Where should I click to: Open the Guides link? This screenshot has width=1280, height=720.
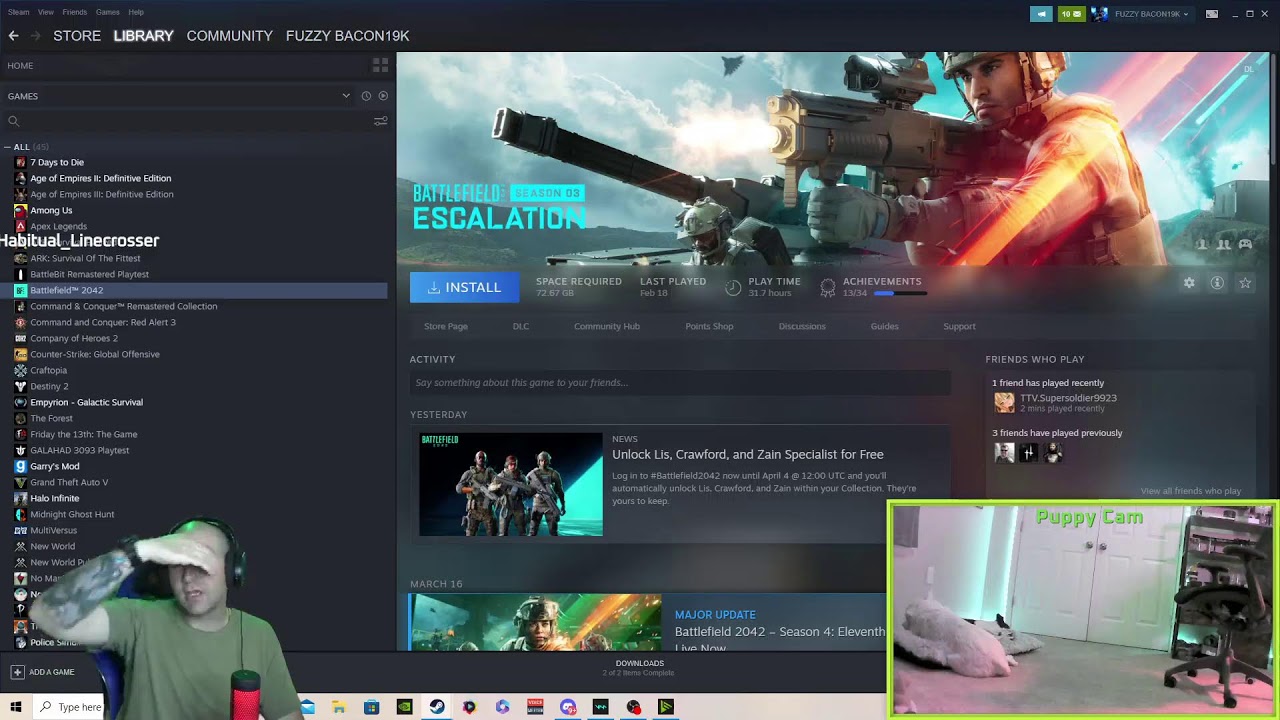coord(885,326)
